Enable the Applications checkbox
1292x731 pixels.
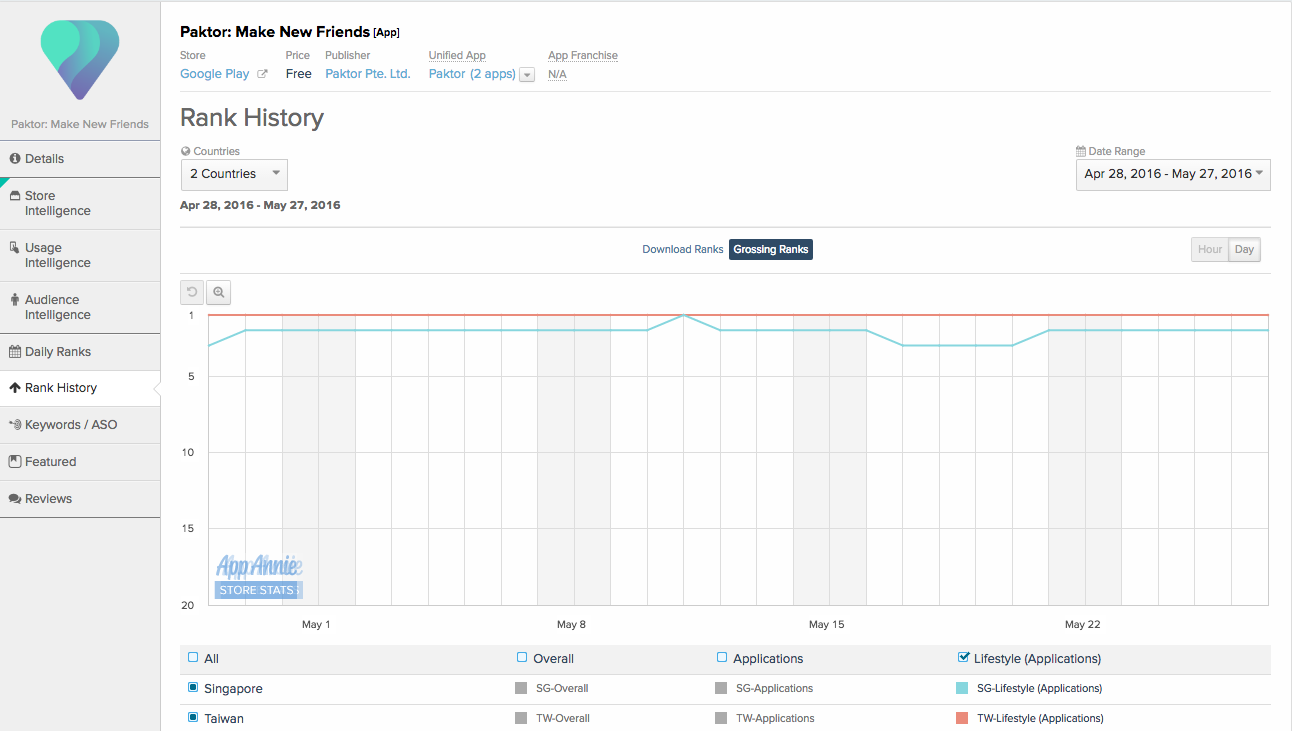click(722, 658)
